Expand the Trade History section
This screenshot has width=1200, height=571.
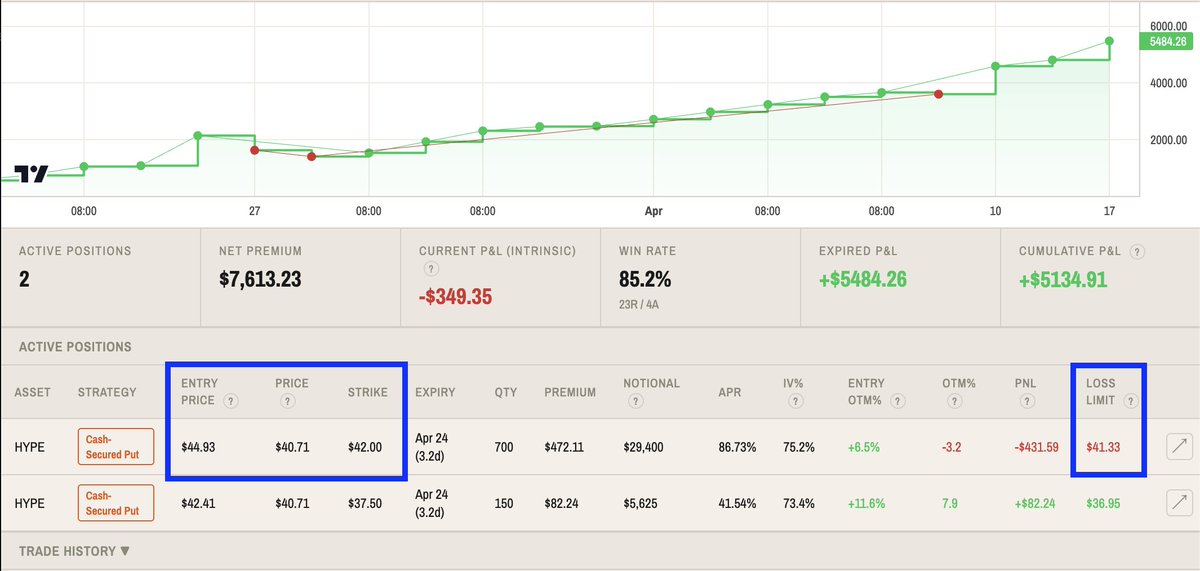[x=74, y=551]
